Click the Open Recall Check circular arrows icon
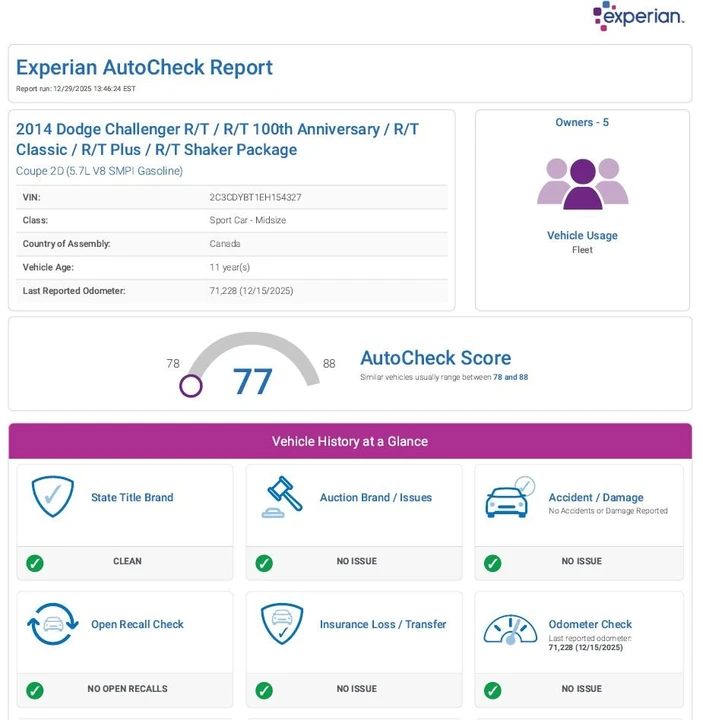The height and width of the screenshot is (720, 703). [x=53, y=624]
